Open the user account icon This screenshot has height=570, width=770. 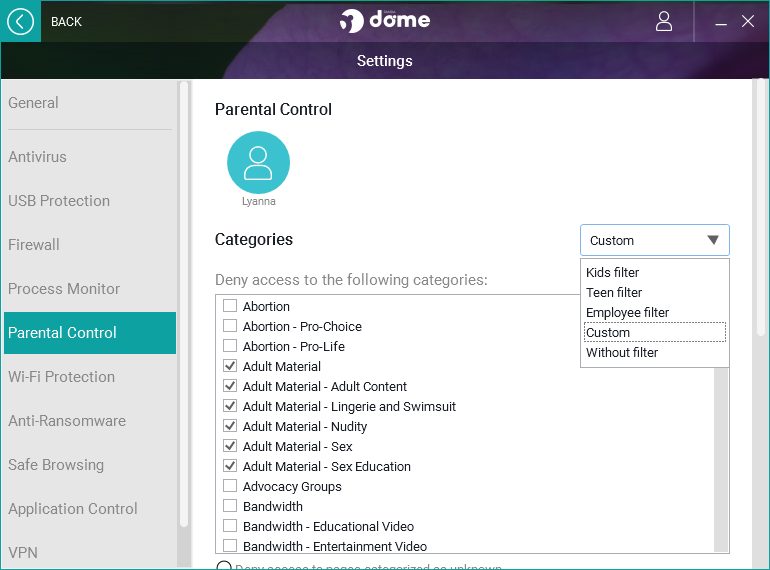tap(664, 21)
